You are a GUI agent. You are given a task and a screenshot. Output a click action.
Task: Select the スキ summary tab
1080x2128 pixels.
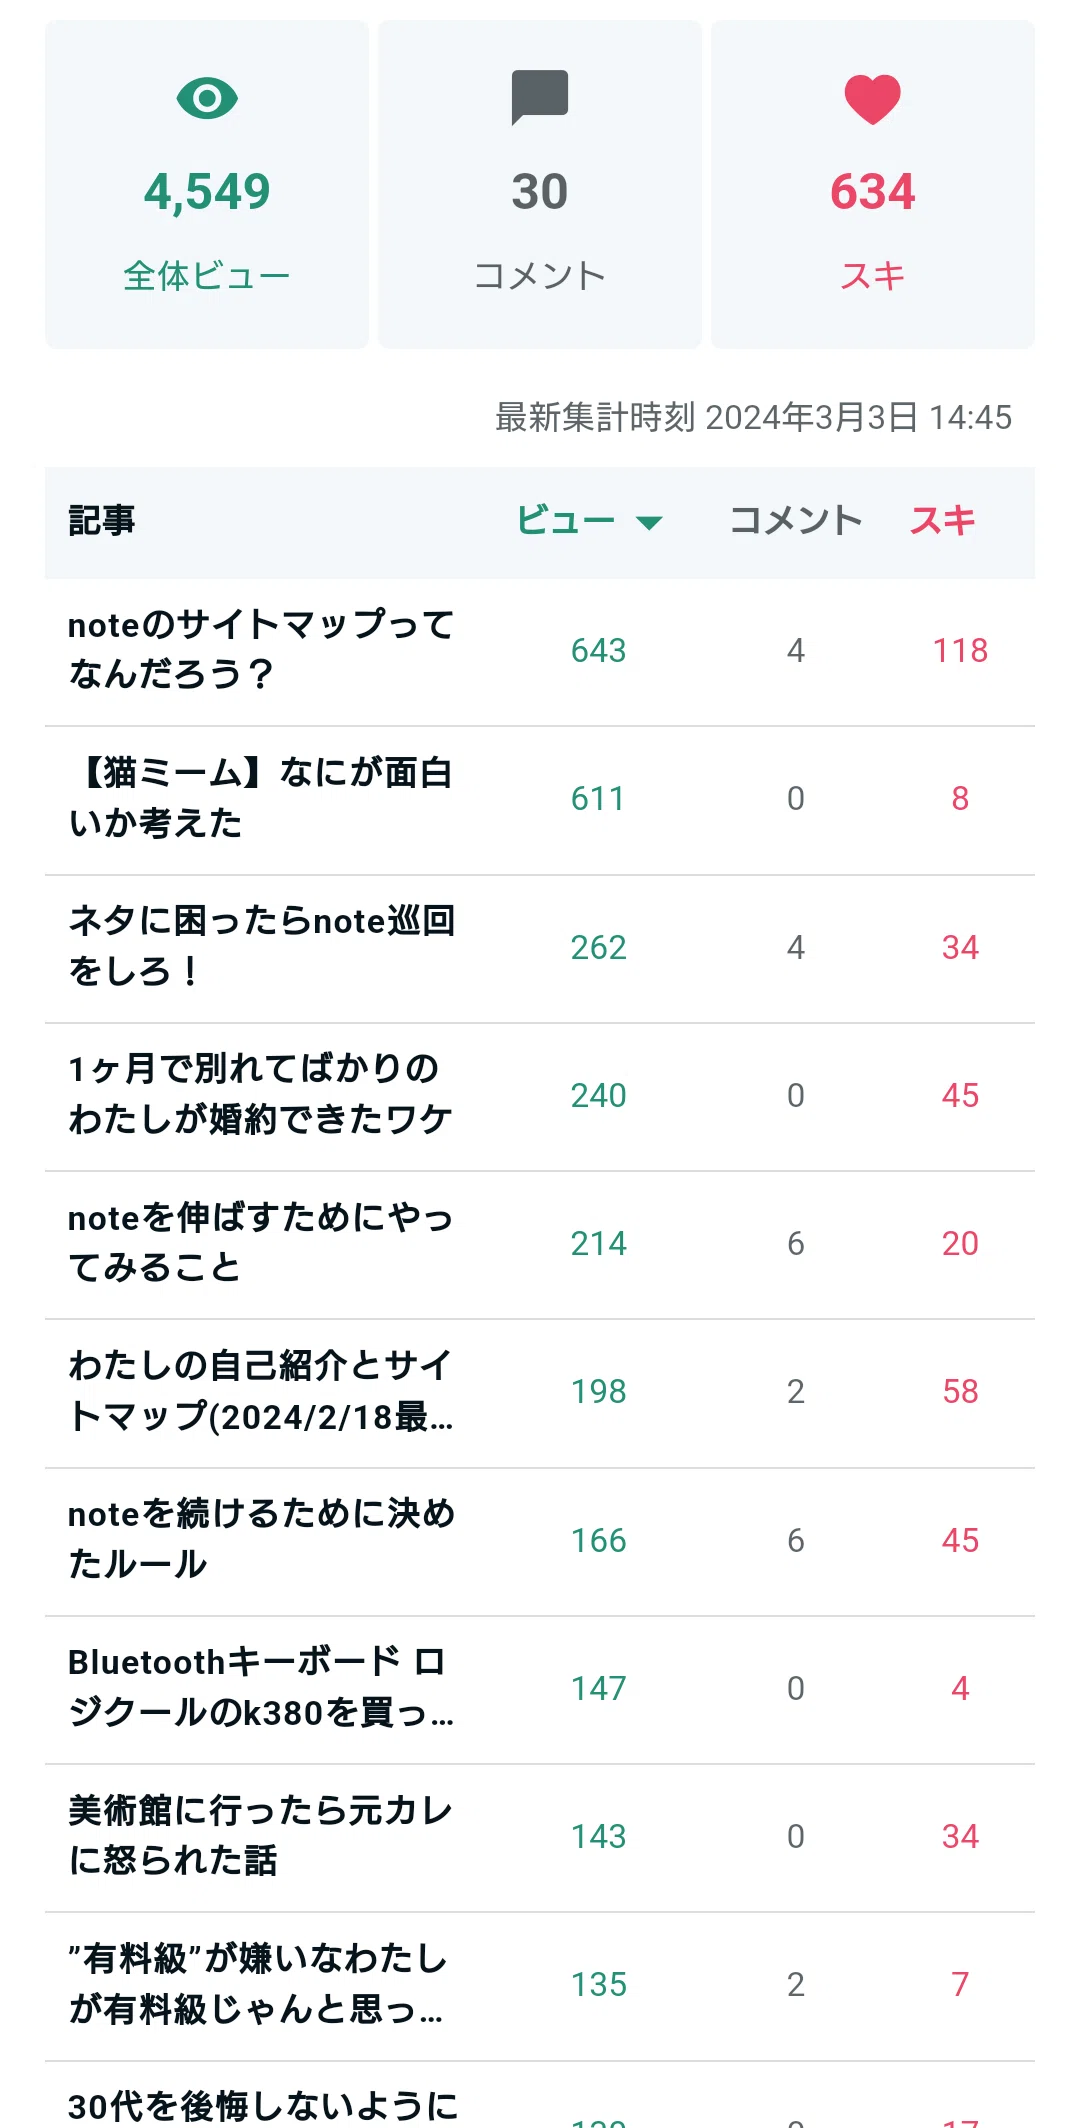click(x=873, y=185)
